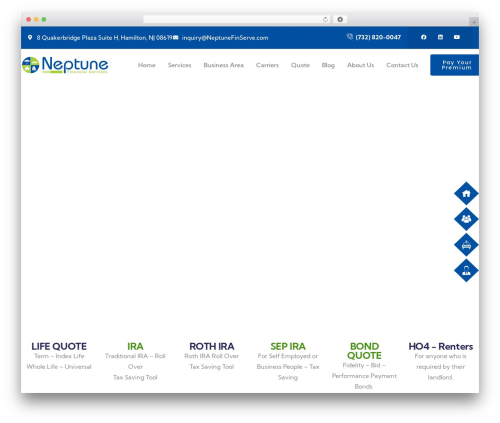Open the Quote menu item
The height and width of the screenshot is (423, 500).
[x=300, y=65]
